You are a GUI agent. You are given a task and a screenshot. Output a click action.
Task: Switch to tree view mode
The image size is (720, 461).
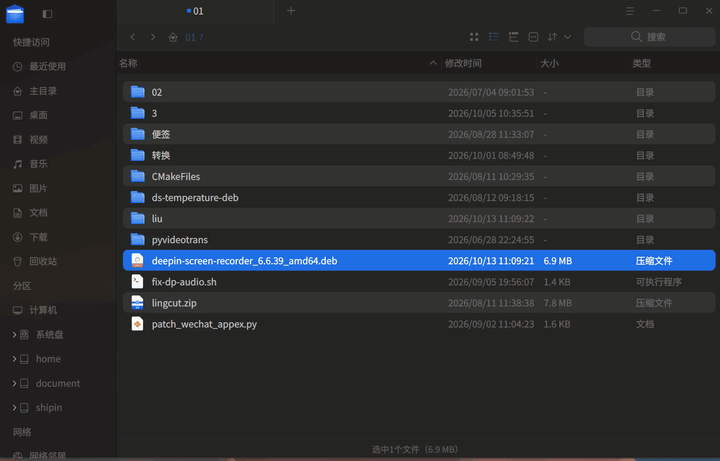click(513, 37)
